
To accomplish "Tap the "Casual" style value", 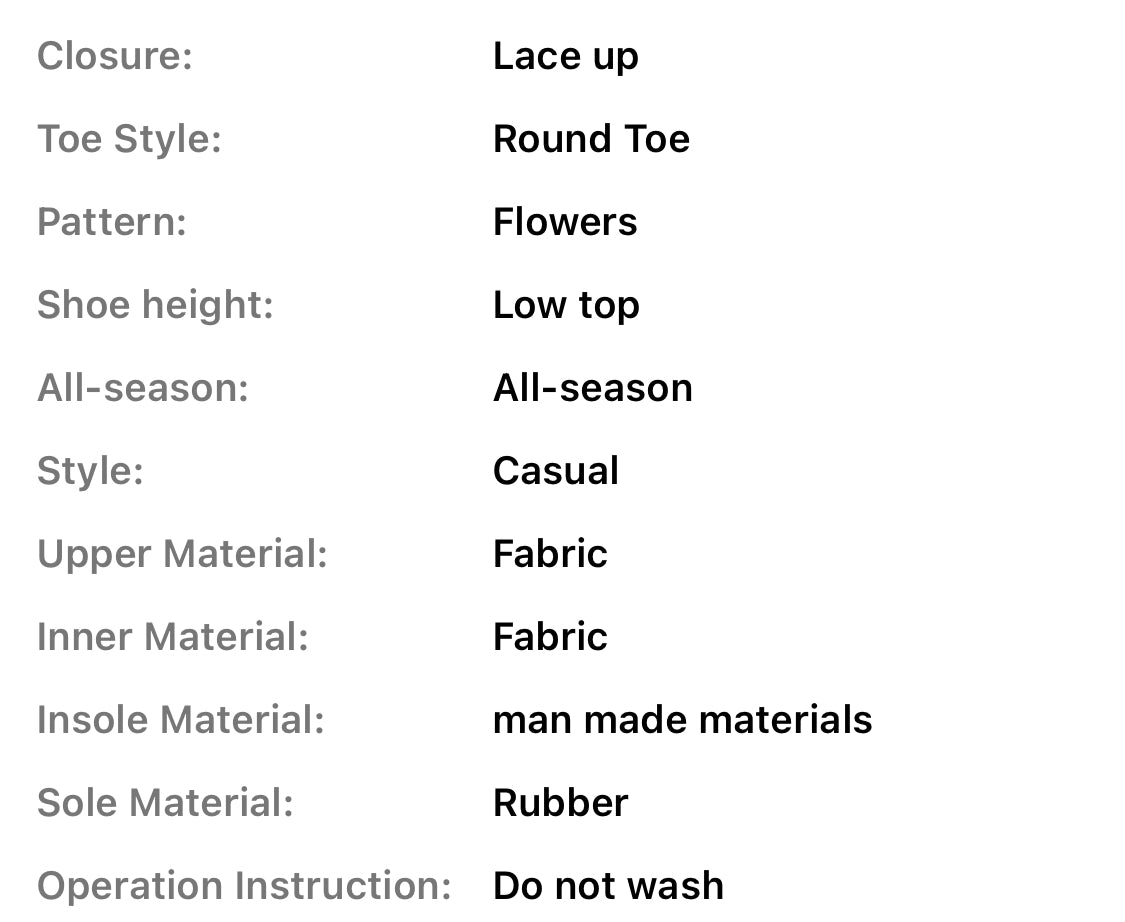I will point(556,471).
